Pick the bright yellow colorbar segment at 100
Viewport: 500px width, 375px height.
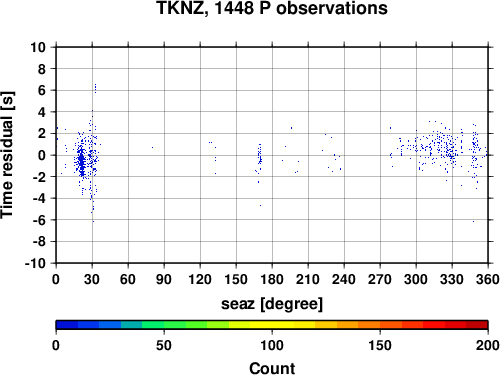tap(272, 325)
